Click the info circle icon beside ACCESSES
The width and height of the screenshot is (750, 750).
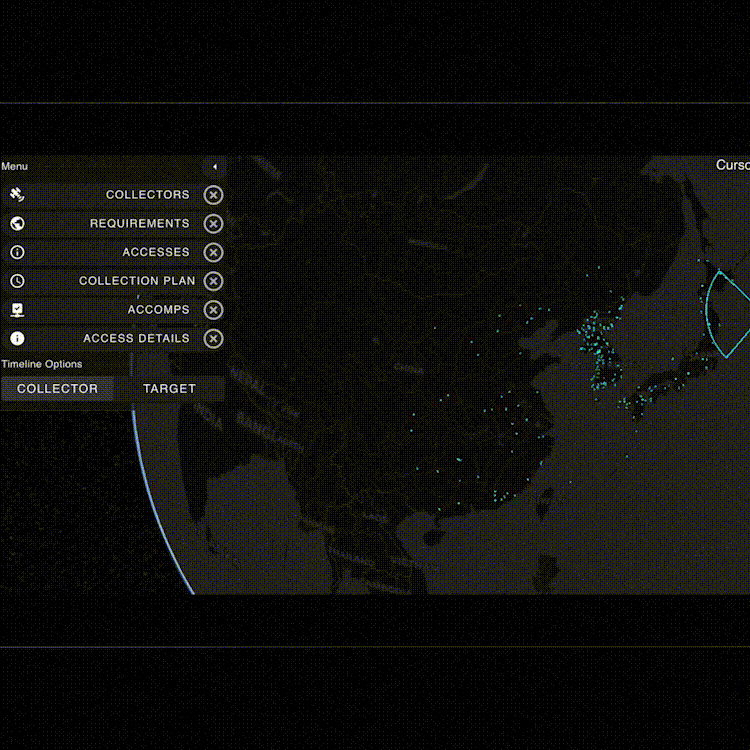click(17, 252)
